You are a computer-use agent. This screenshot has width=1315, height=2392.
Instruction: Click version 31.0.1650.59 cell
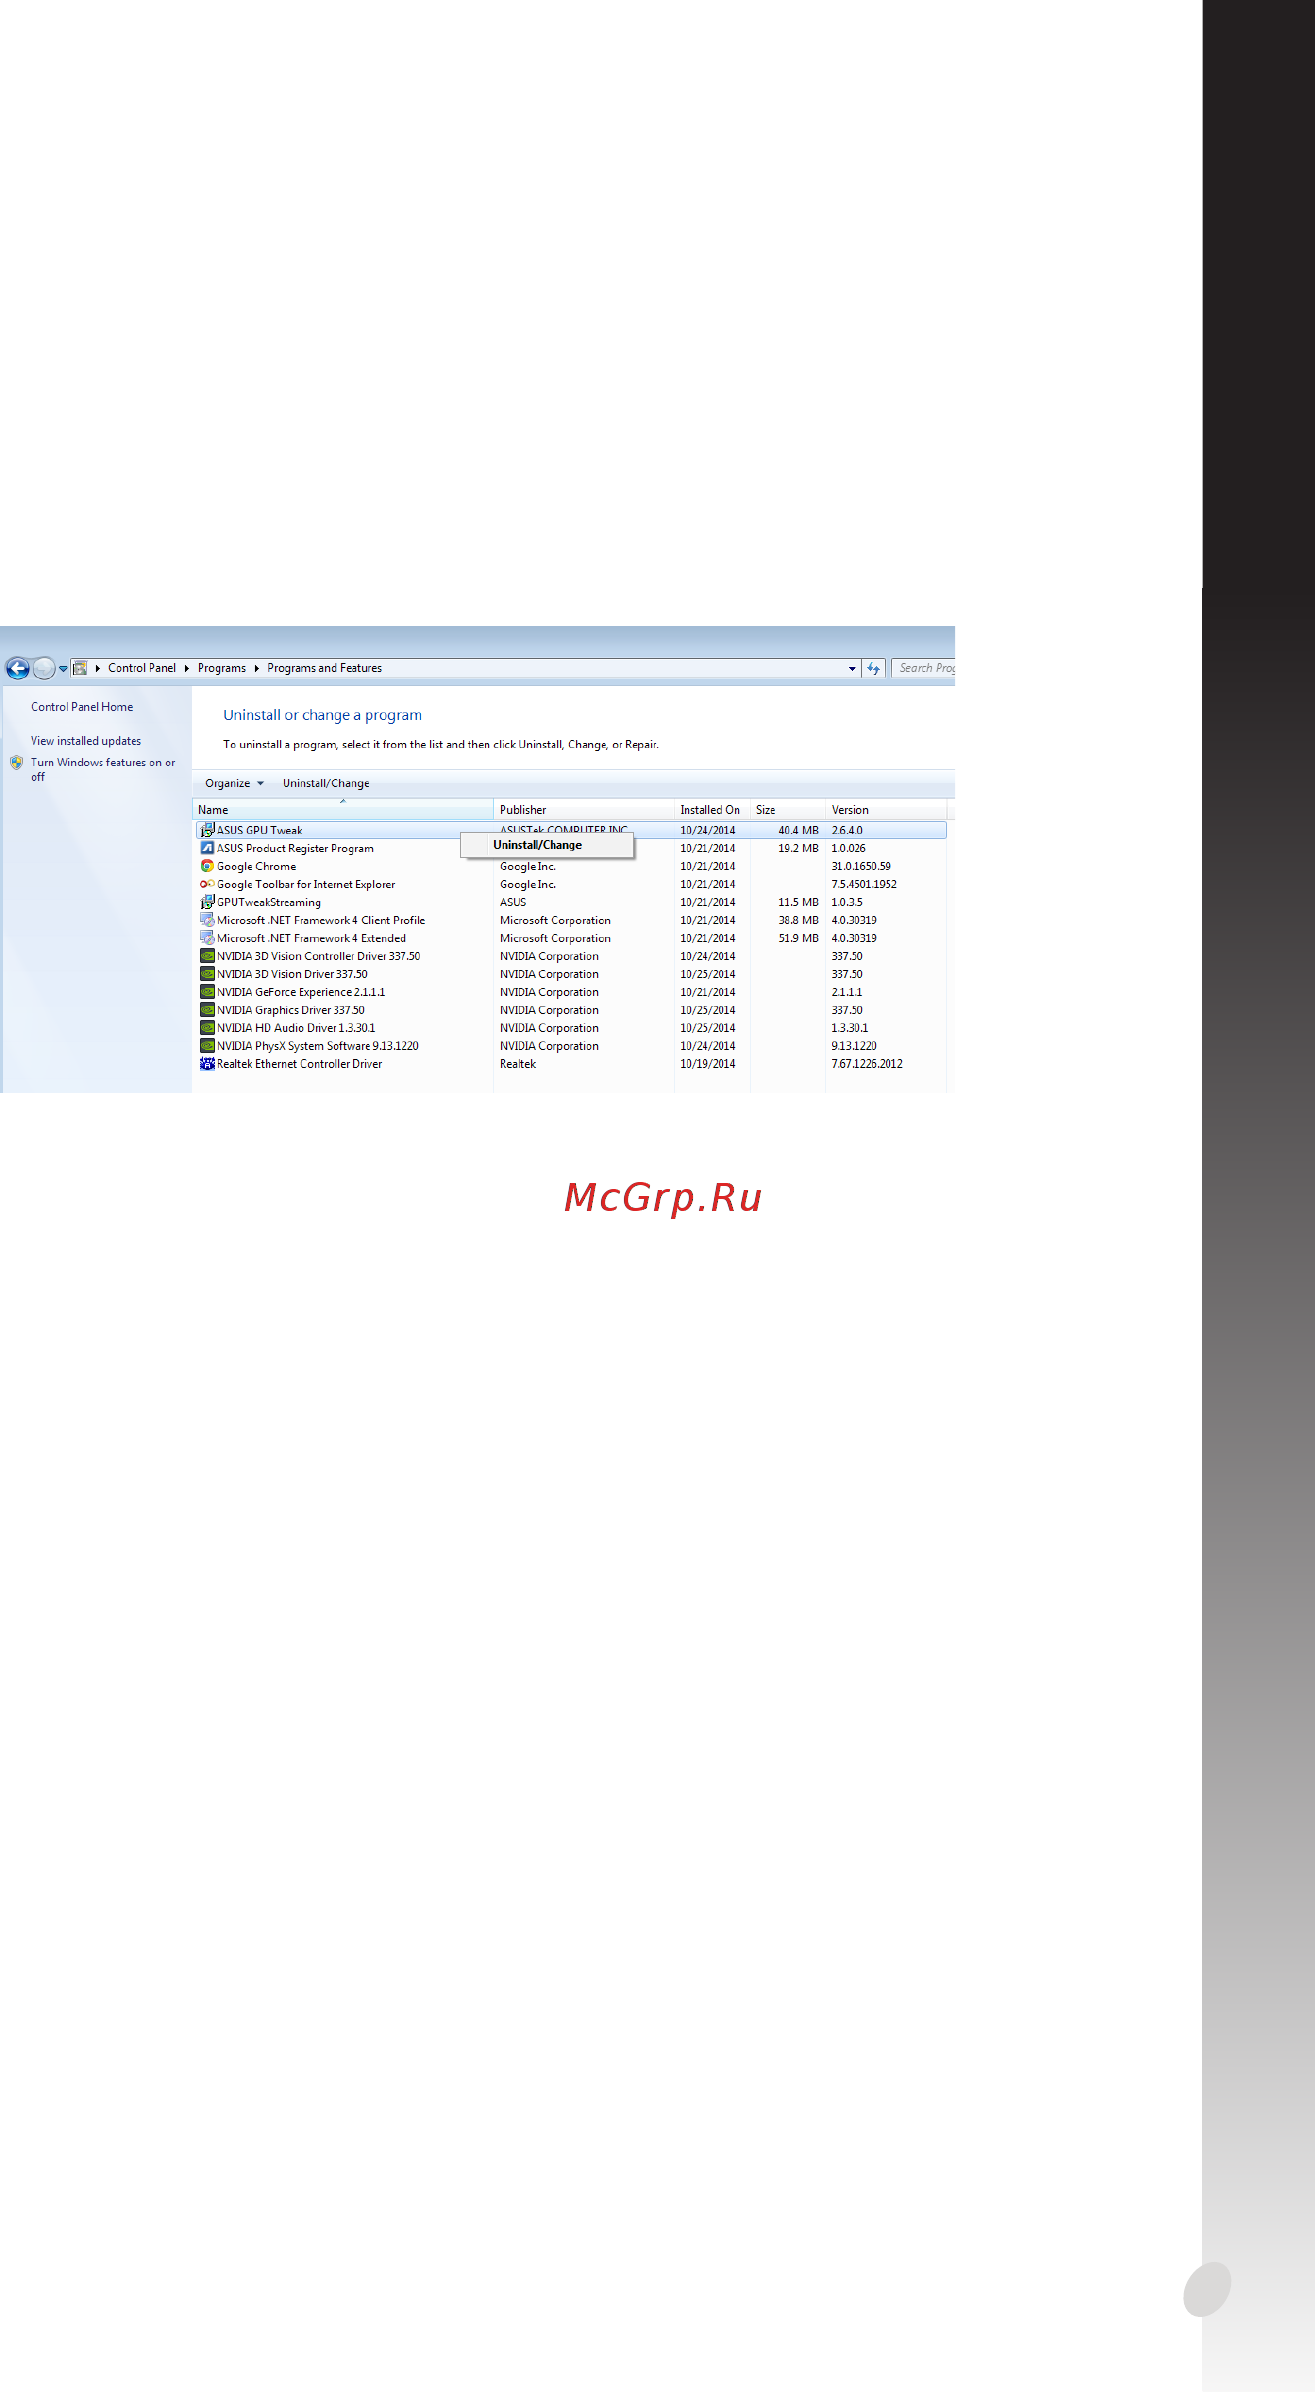pyautogui.click(x=861, y=866)
